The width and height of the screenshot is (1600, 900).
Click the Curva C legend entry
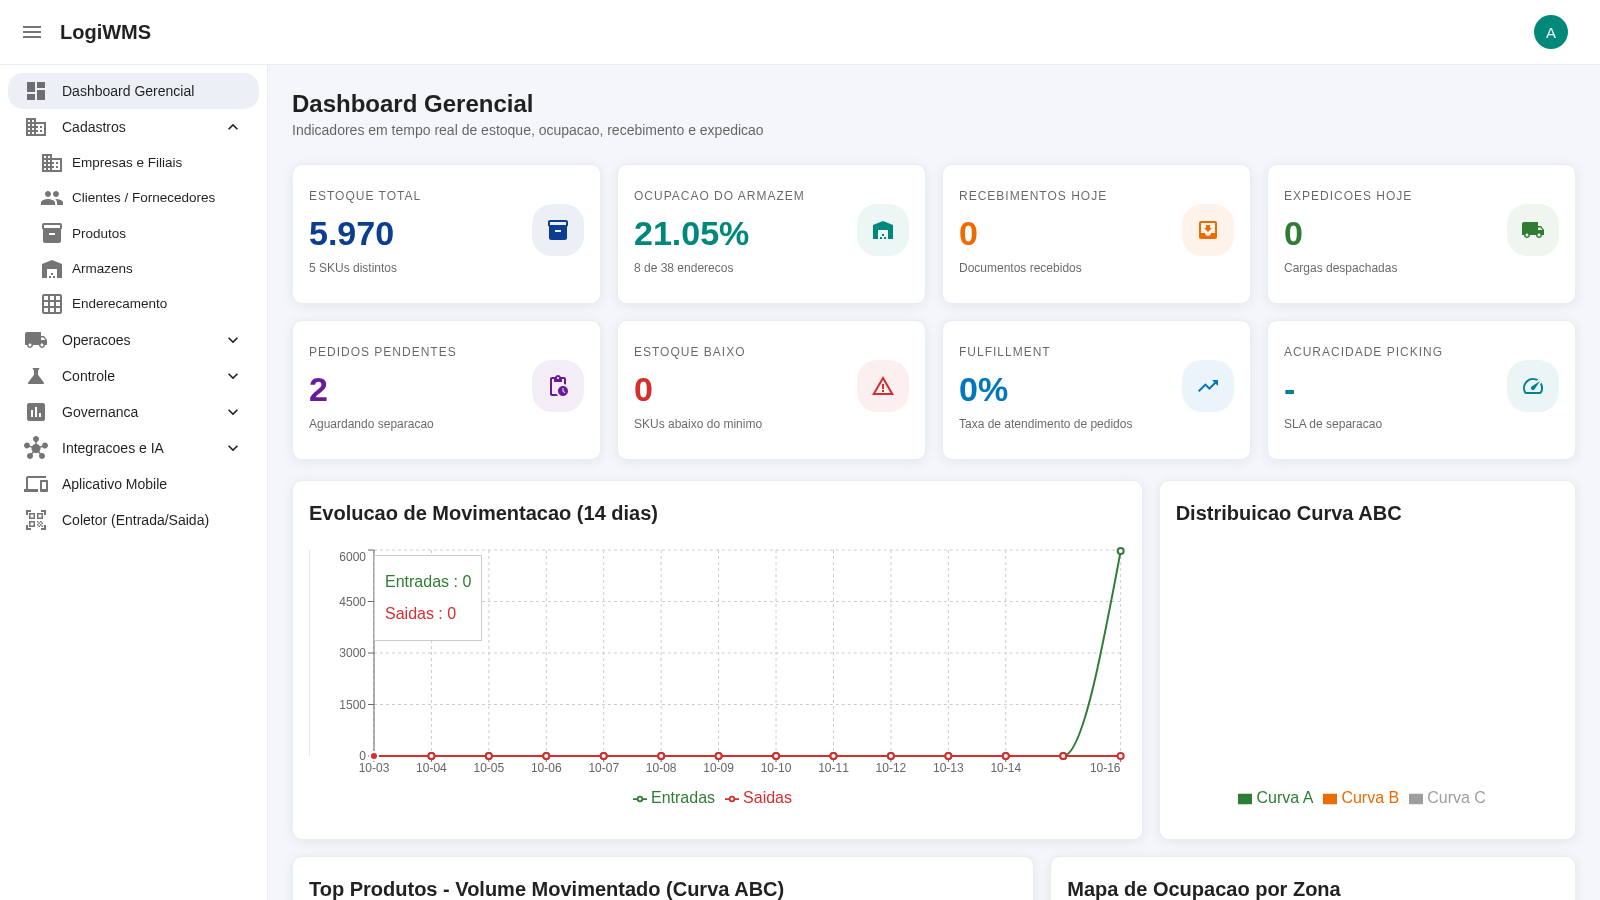[x=1447, y=798]
